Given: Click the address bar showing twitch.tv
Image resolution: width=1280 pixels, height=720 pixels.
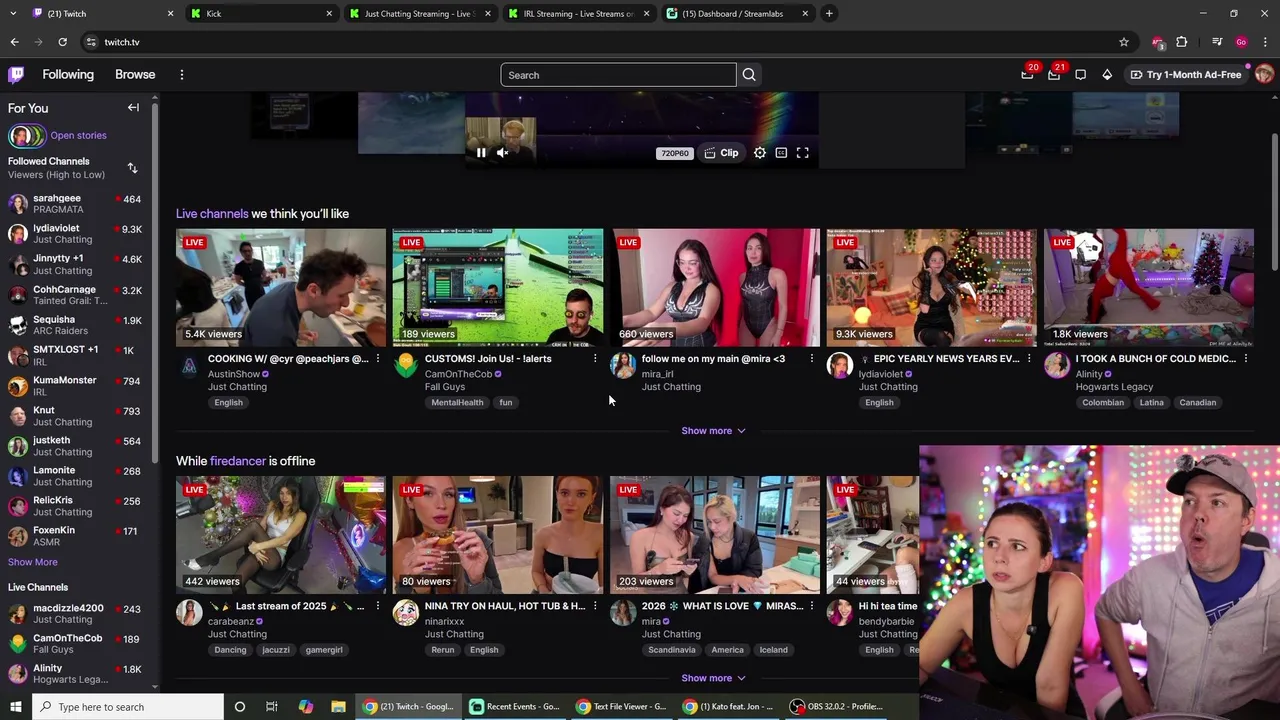Looking at the screenshot, I should point(600,42).
